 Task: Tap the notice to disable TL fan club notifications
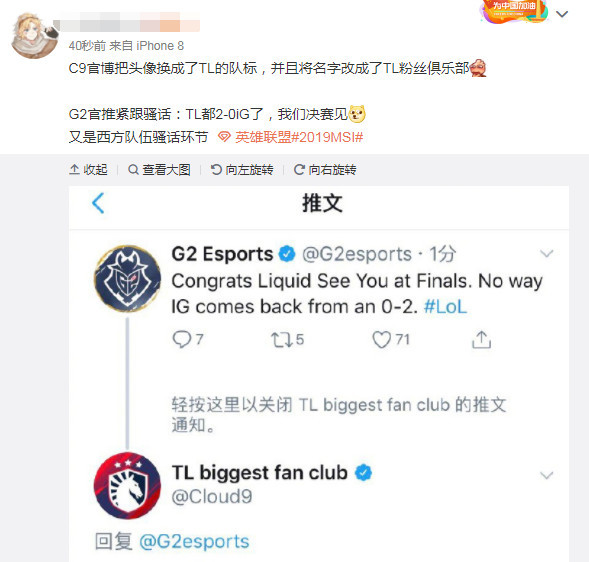point(339,415)
